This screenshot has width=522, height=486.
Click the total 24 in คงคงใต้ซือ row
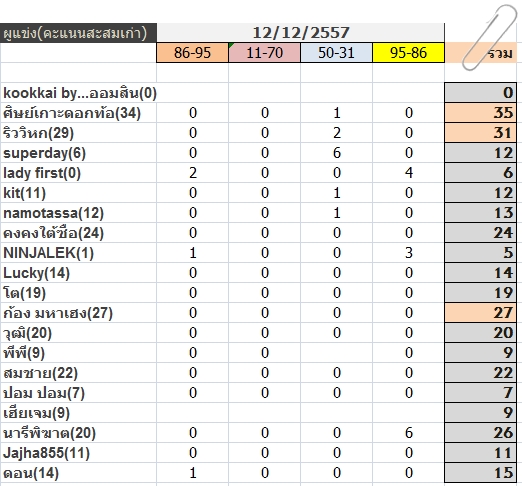(481, 233)
